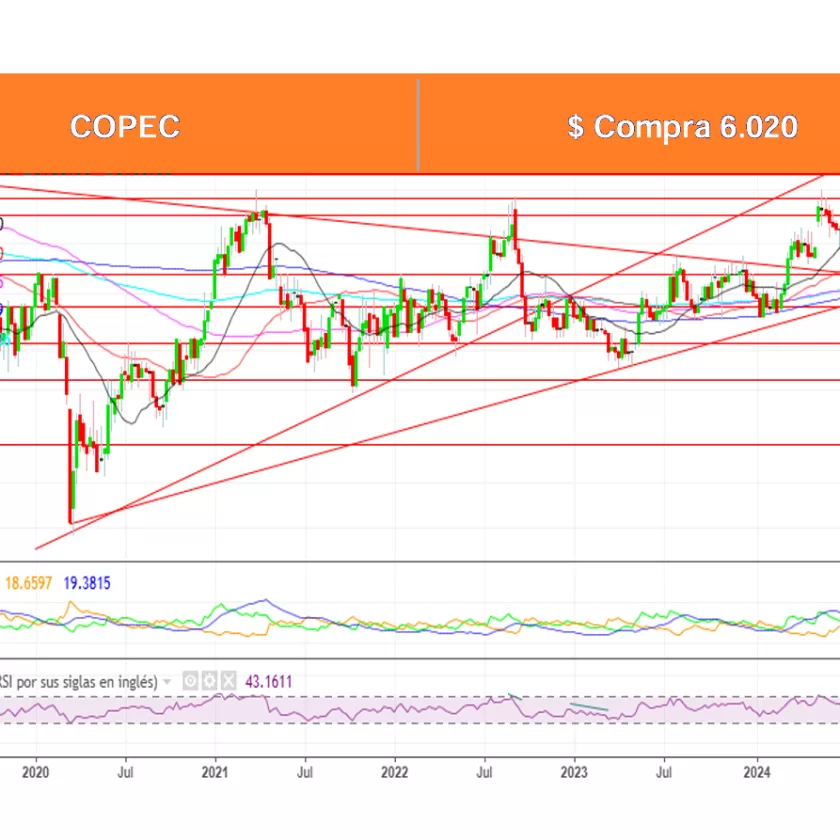This screenshot has height=840, width=840.
Task: Select the 2024 time axis label
Action: [757, 772]
